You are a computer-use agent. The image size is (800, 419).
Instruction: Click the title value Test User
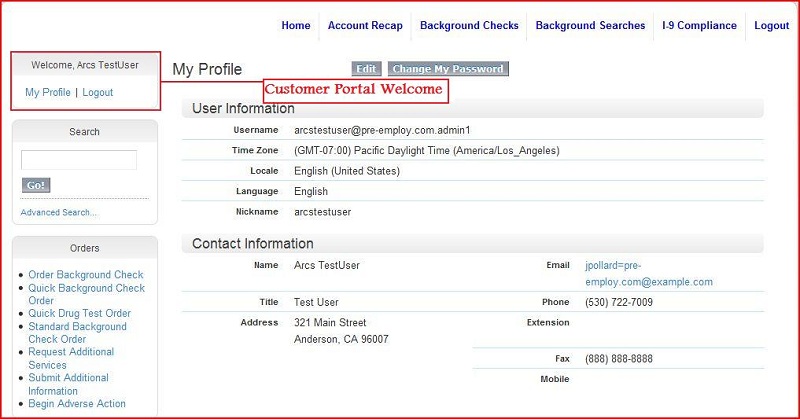point(316,302)
